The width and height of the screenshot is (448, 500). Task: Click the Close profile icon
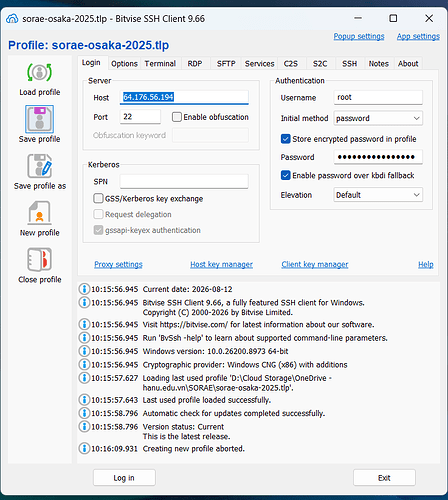click(x=39, y=259)
